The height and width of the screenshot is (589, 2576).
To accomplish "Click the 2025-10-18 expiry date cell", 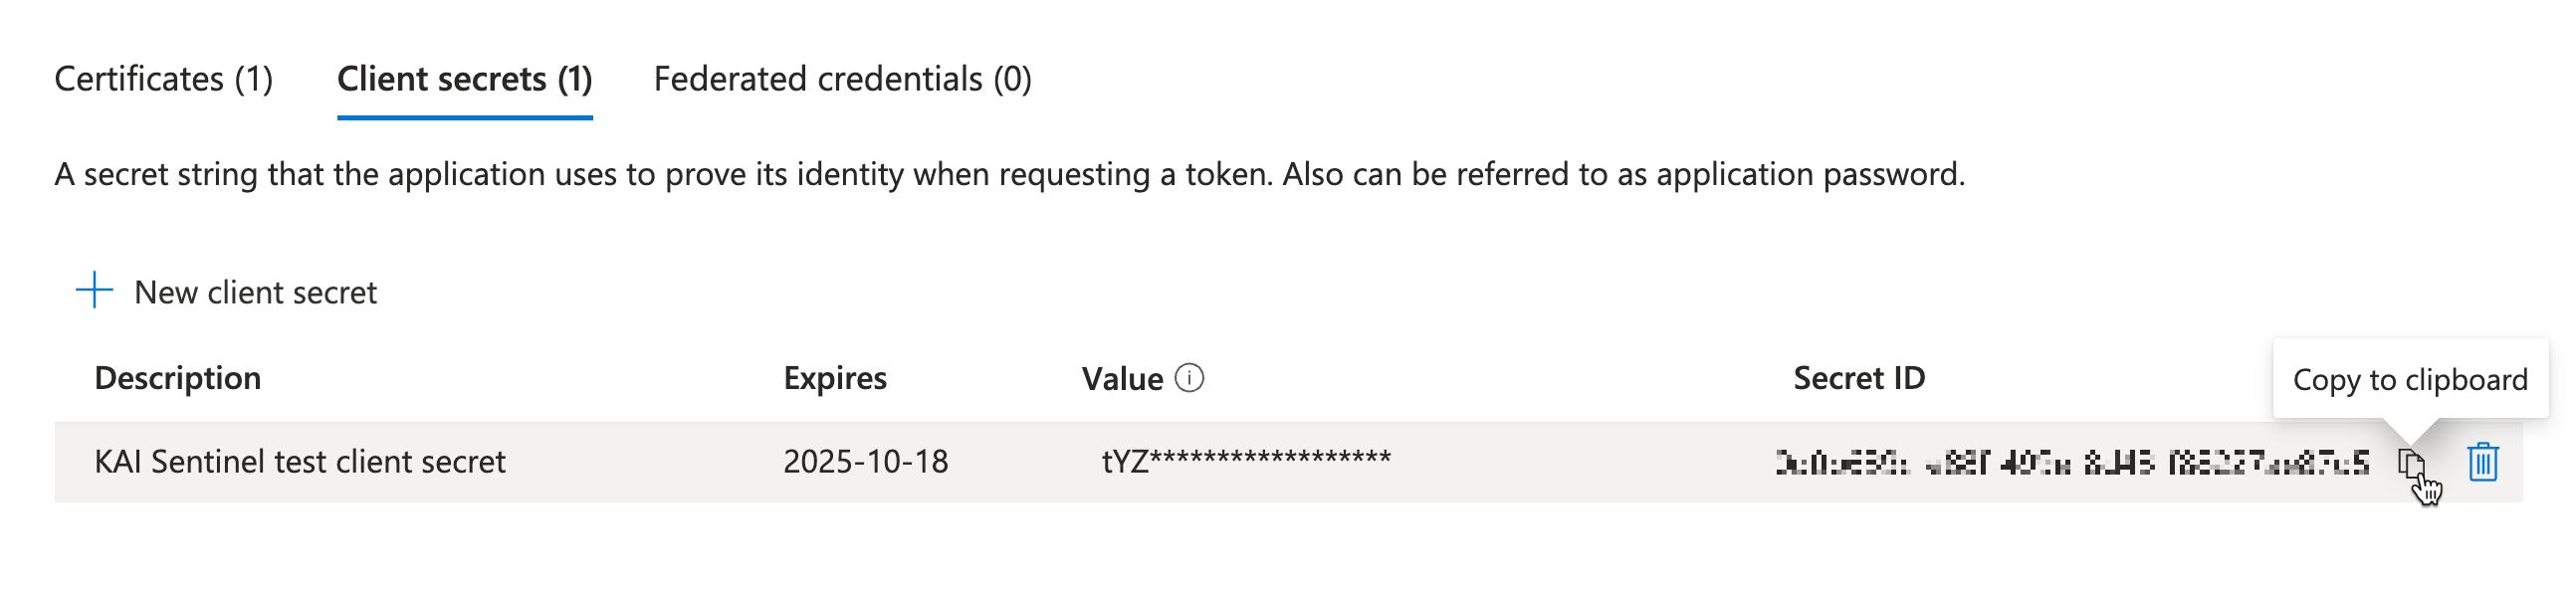I will pyautogui.click(x=865, y=462).
